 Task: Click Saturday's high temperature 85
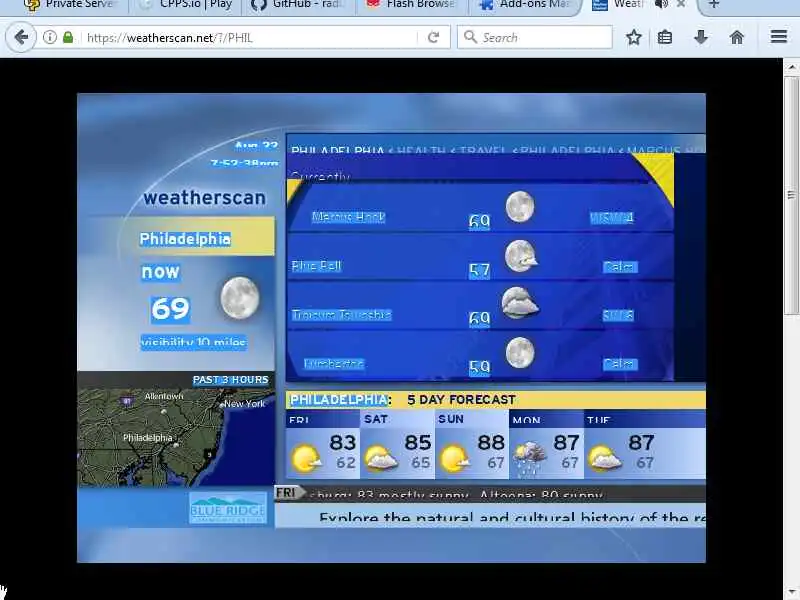(x=418, y=442)
